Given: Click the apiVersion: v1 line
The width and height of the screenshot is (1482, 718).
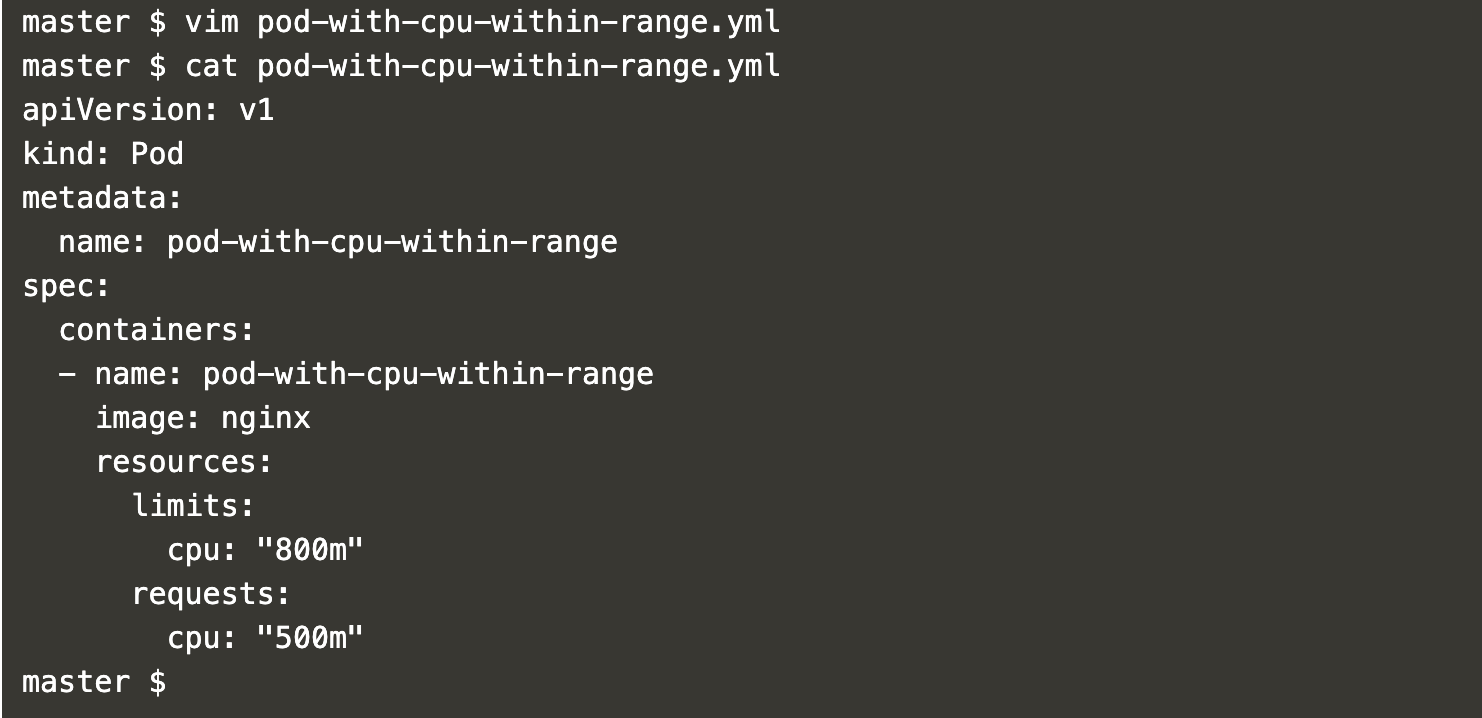Looking at the screenshot, I should click(148, 110).
